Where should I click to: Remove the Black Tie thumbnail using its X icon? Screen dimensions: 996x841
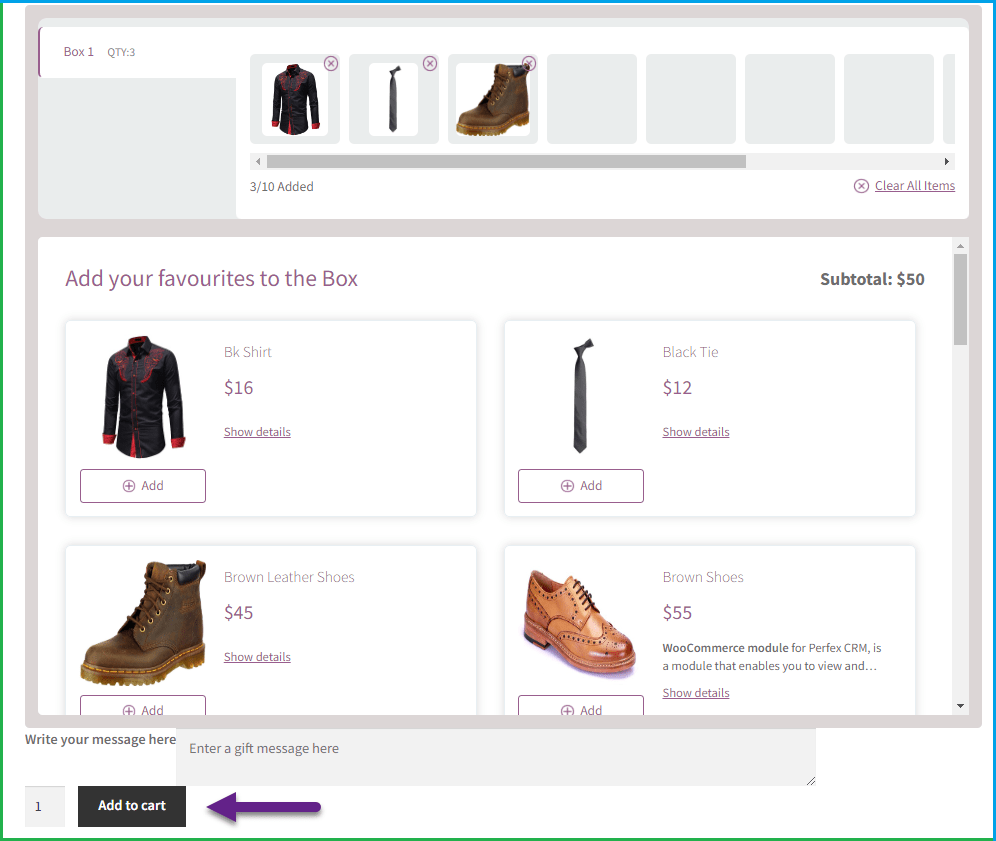point(430,63)
